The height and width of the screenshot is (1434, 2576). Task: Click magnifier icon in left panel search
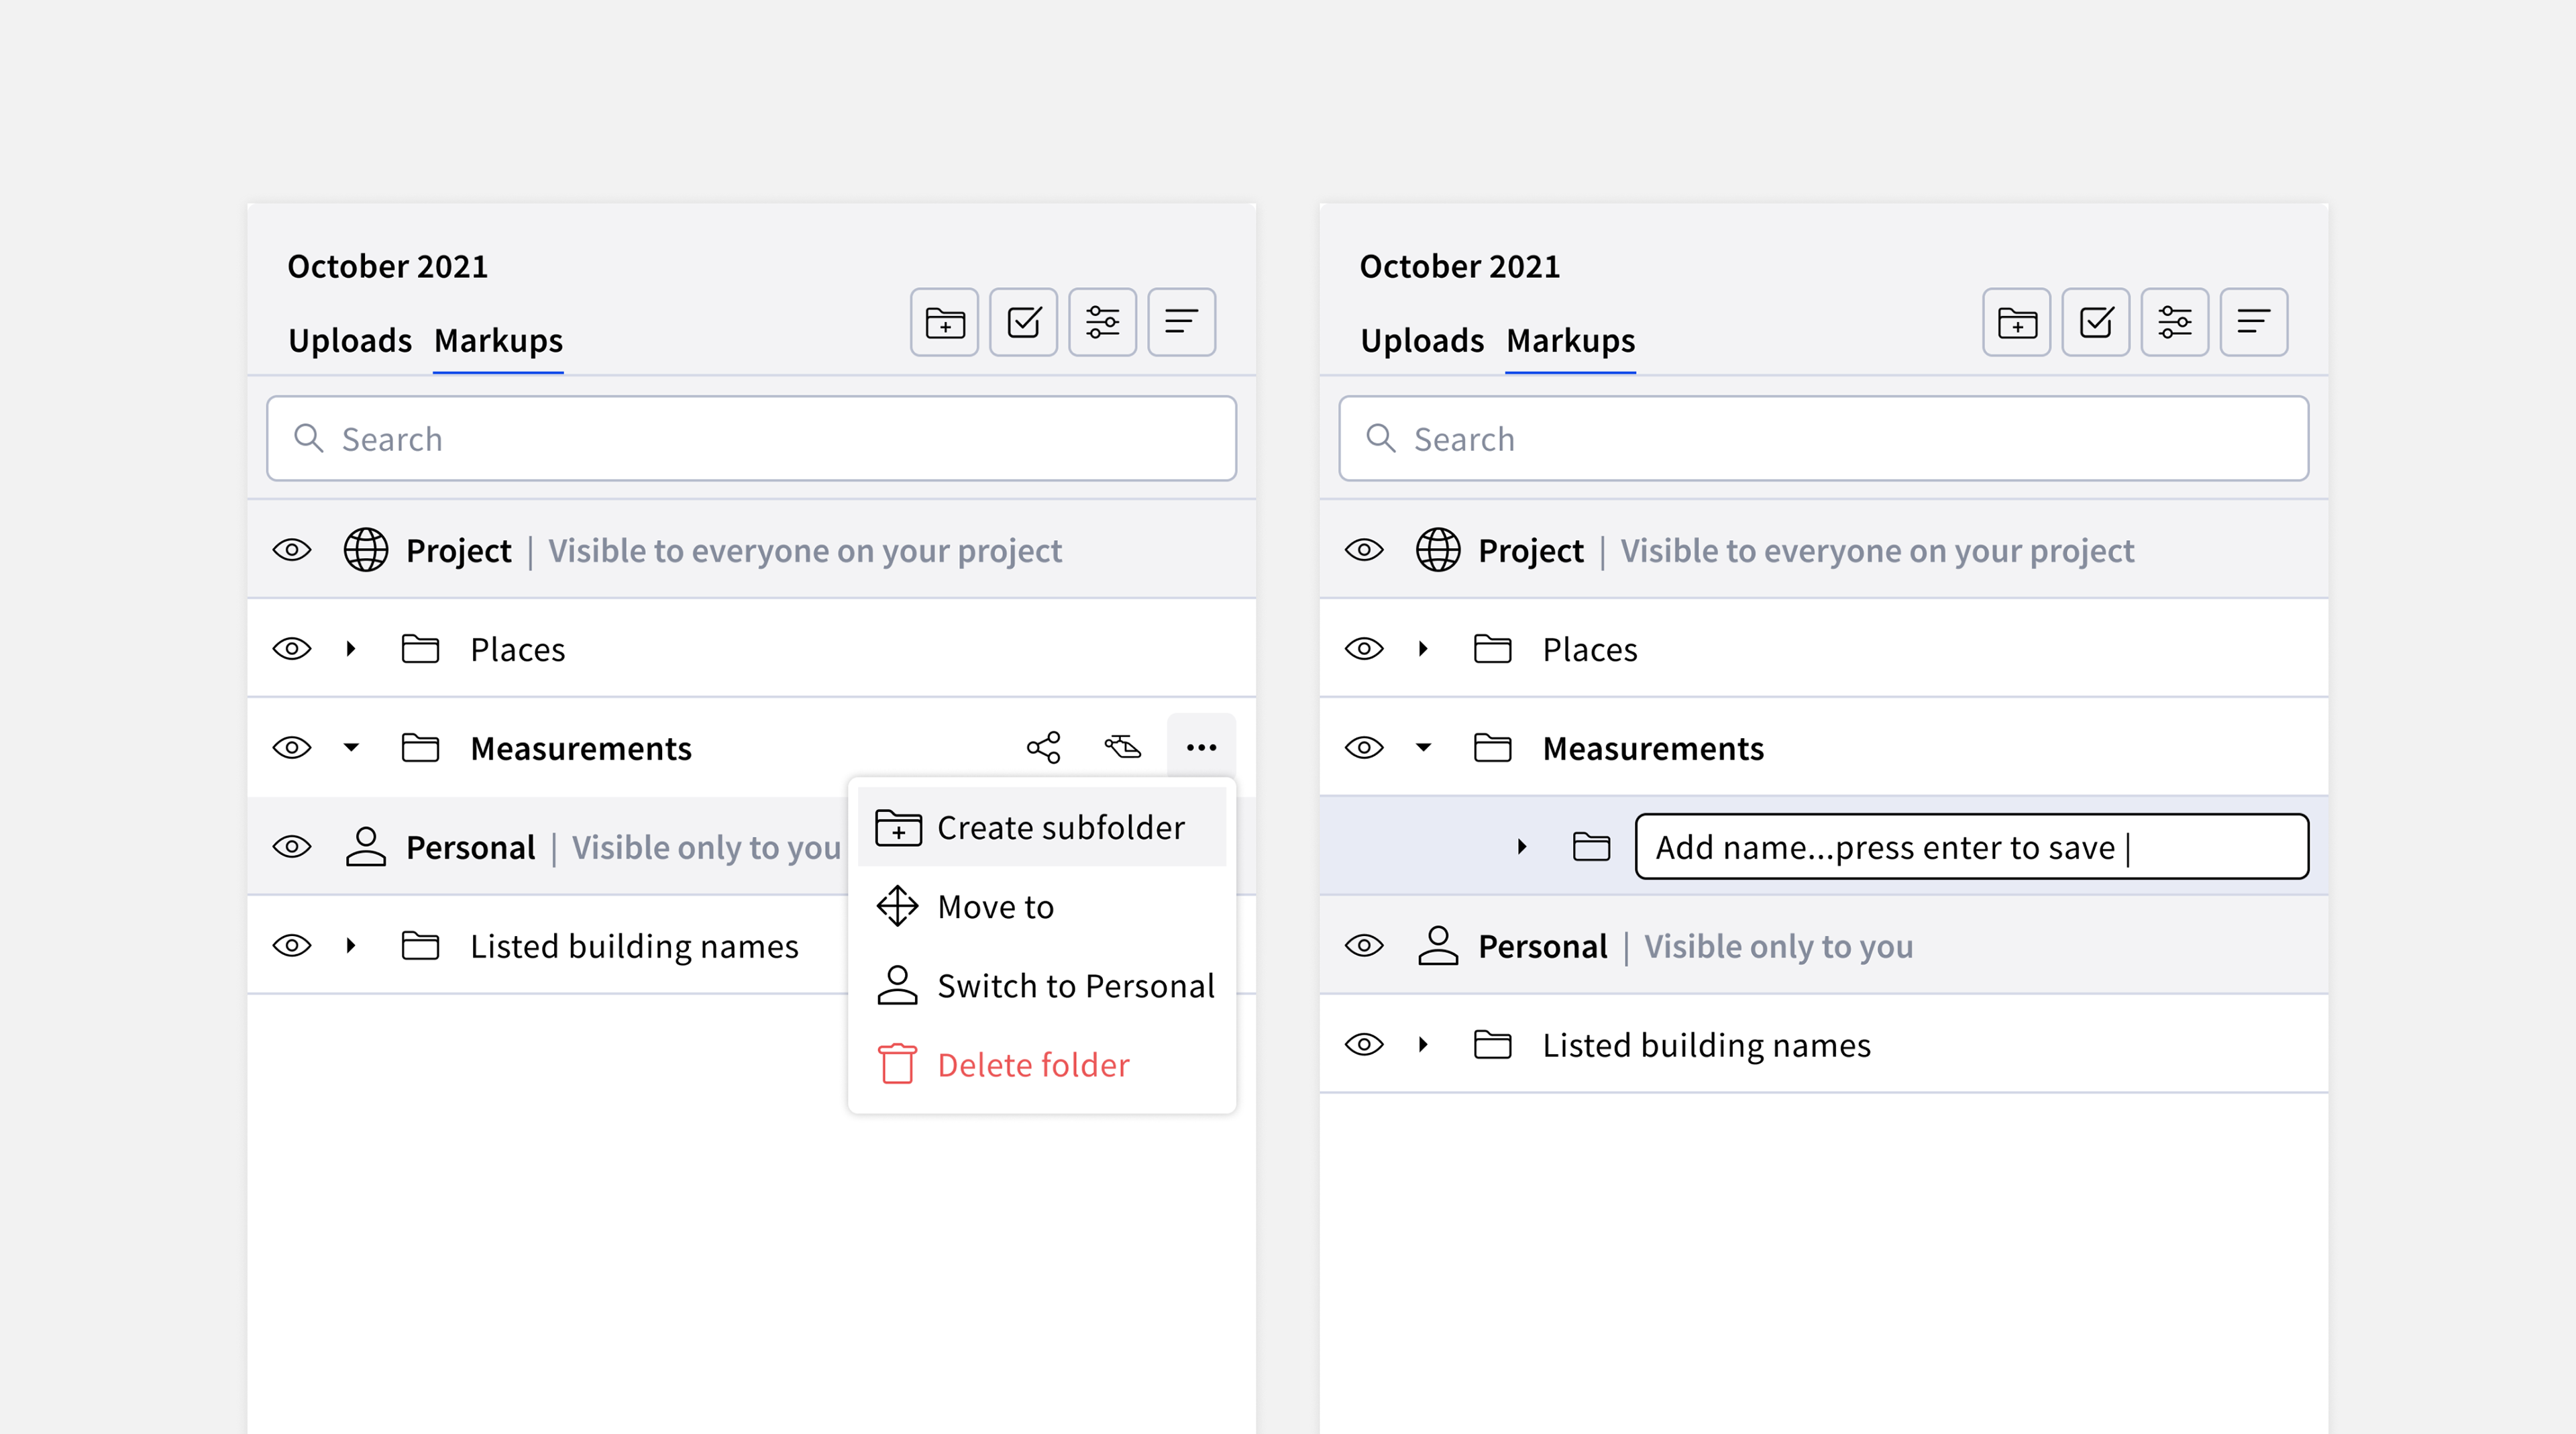308,438
